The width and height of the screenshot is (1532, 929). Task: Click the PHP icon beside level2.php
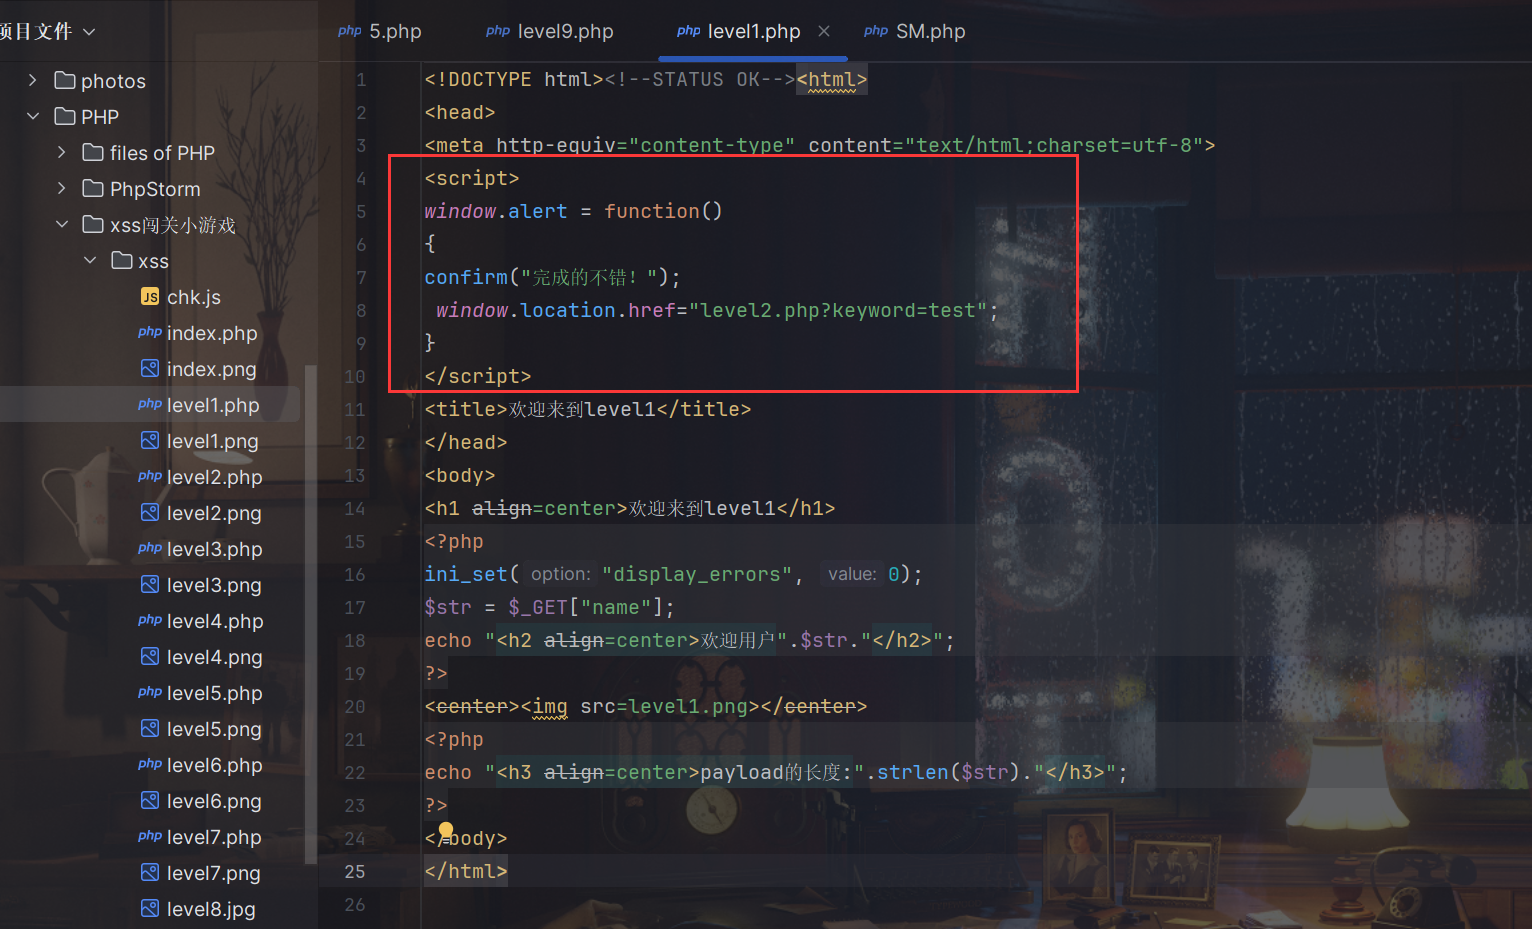[x=150, y=477]
